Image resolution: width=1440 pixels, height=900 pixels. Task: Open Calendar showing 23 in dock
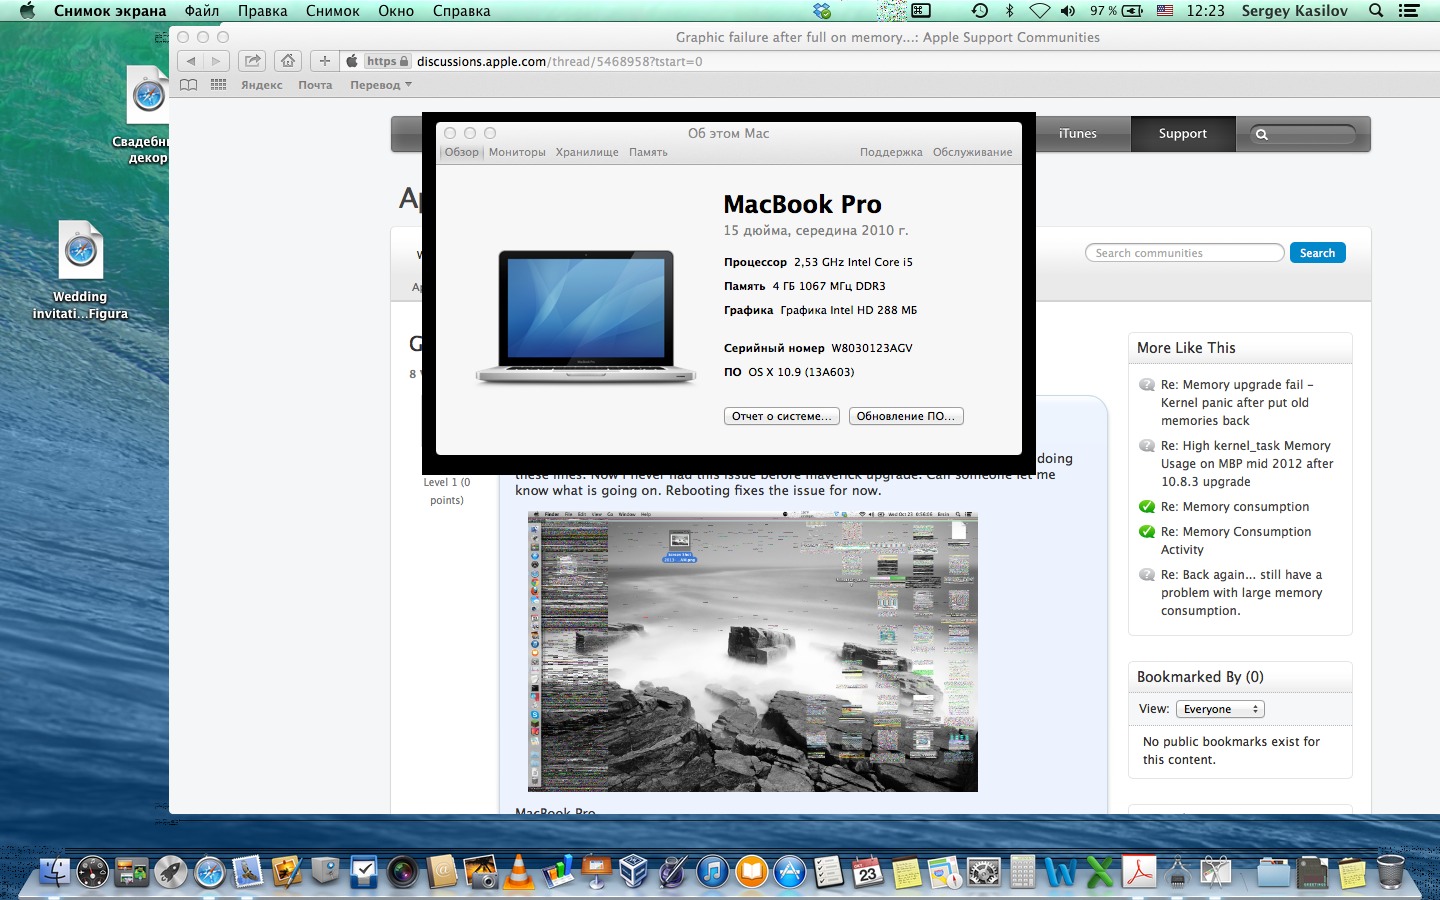coord(867,872)
